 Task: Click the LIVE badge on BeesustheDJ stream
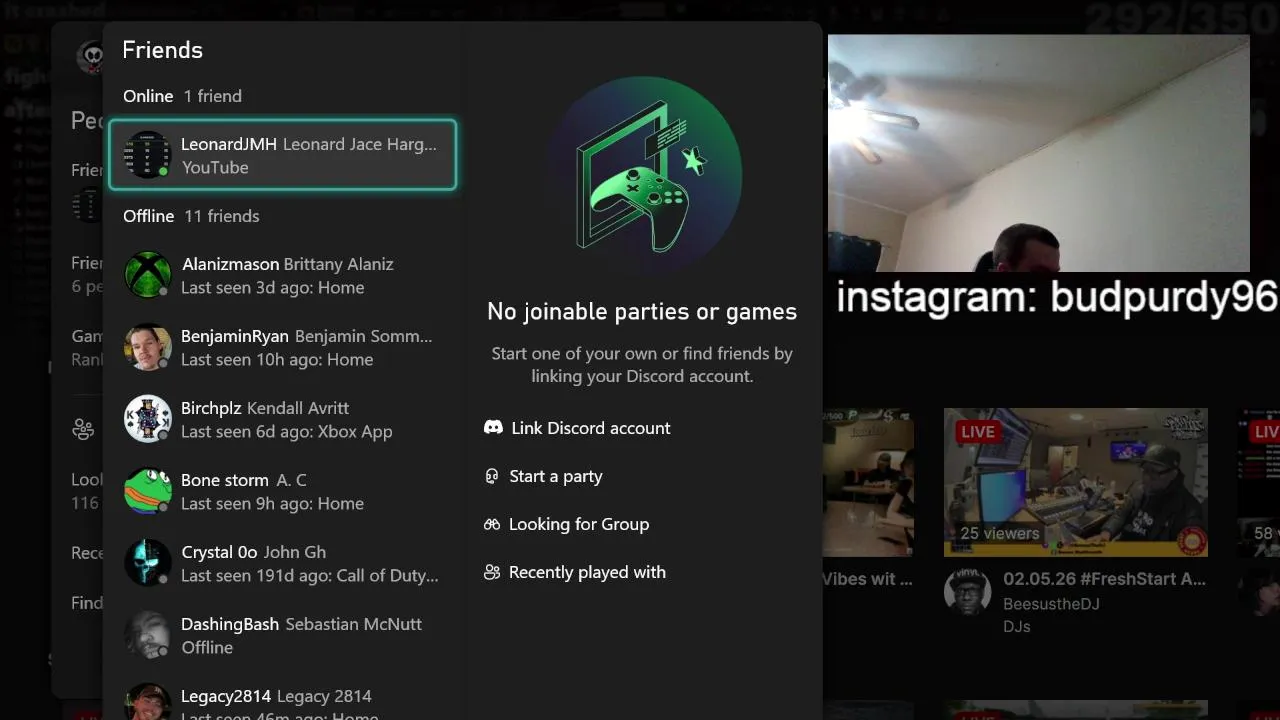977,432
